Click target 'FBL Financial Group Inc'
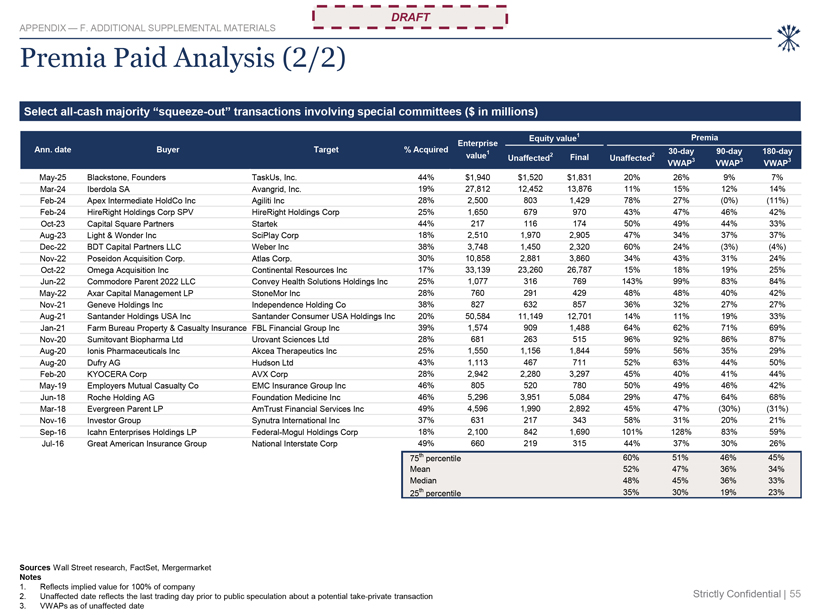Image resolution: width=820 pixels, height=615 pixels. pos(295,328)
